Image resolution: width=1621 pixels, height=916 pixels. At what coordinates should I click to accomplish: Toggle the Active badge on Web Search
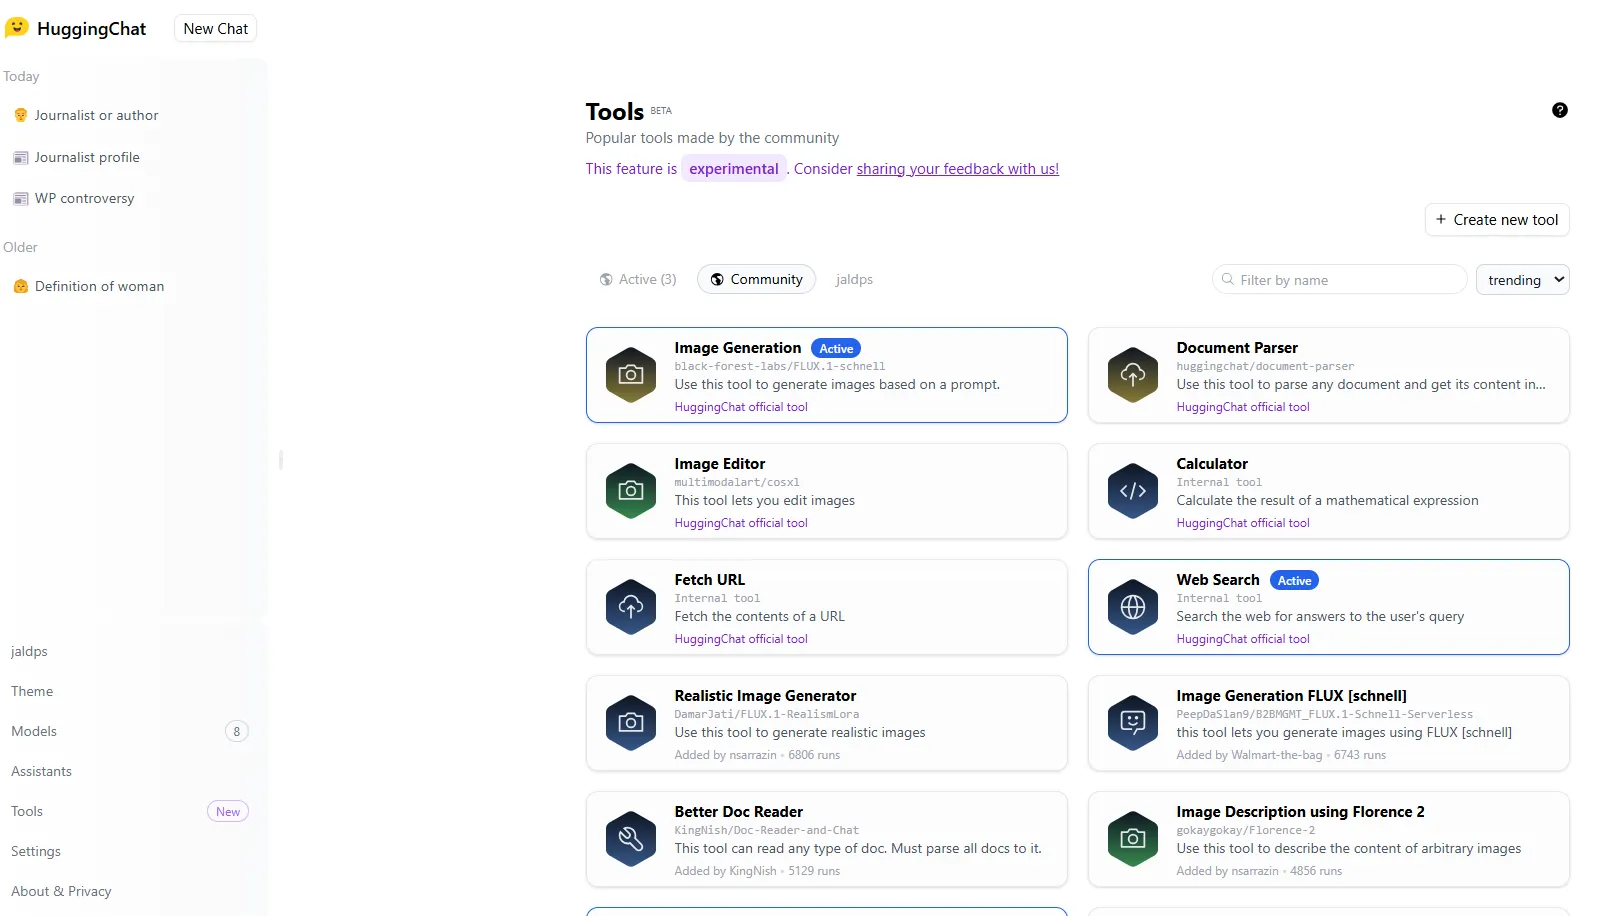coord(1294,581)
